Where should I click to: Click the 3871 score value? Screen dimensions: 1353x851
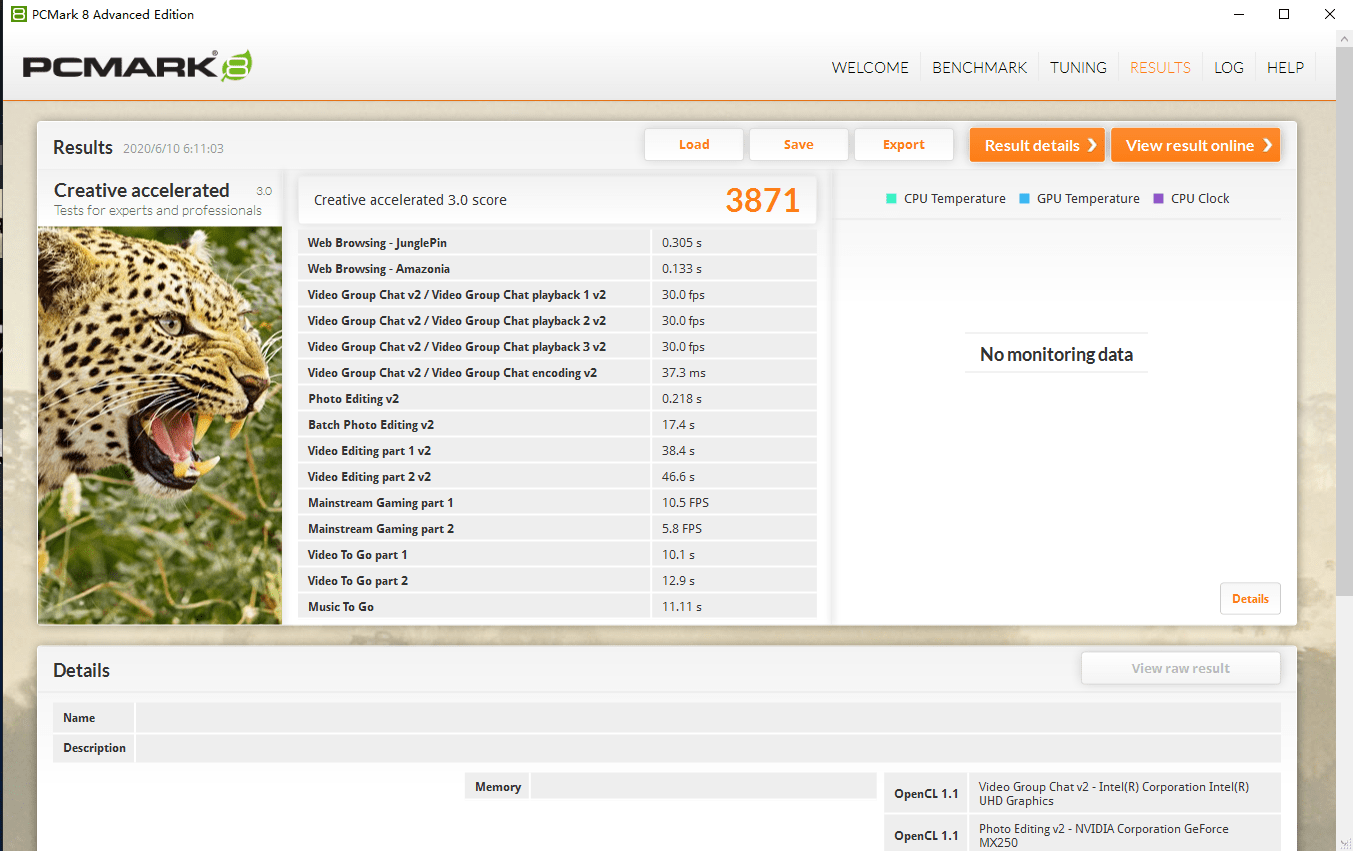tap(763, 200)
